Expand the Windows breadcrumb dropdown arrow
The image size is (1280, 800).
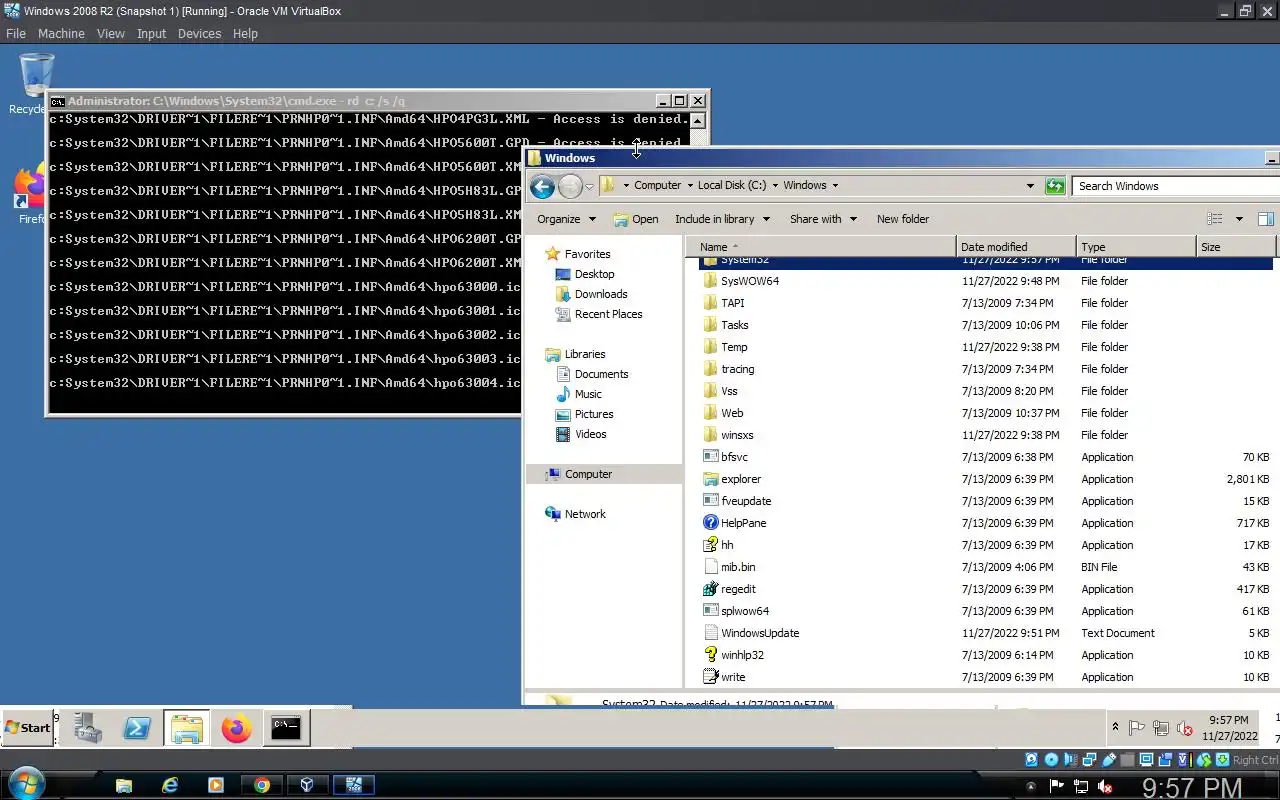(835, 185)
